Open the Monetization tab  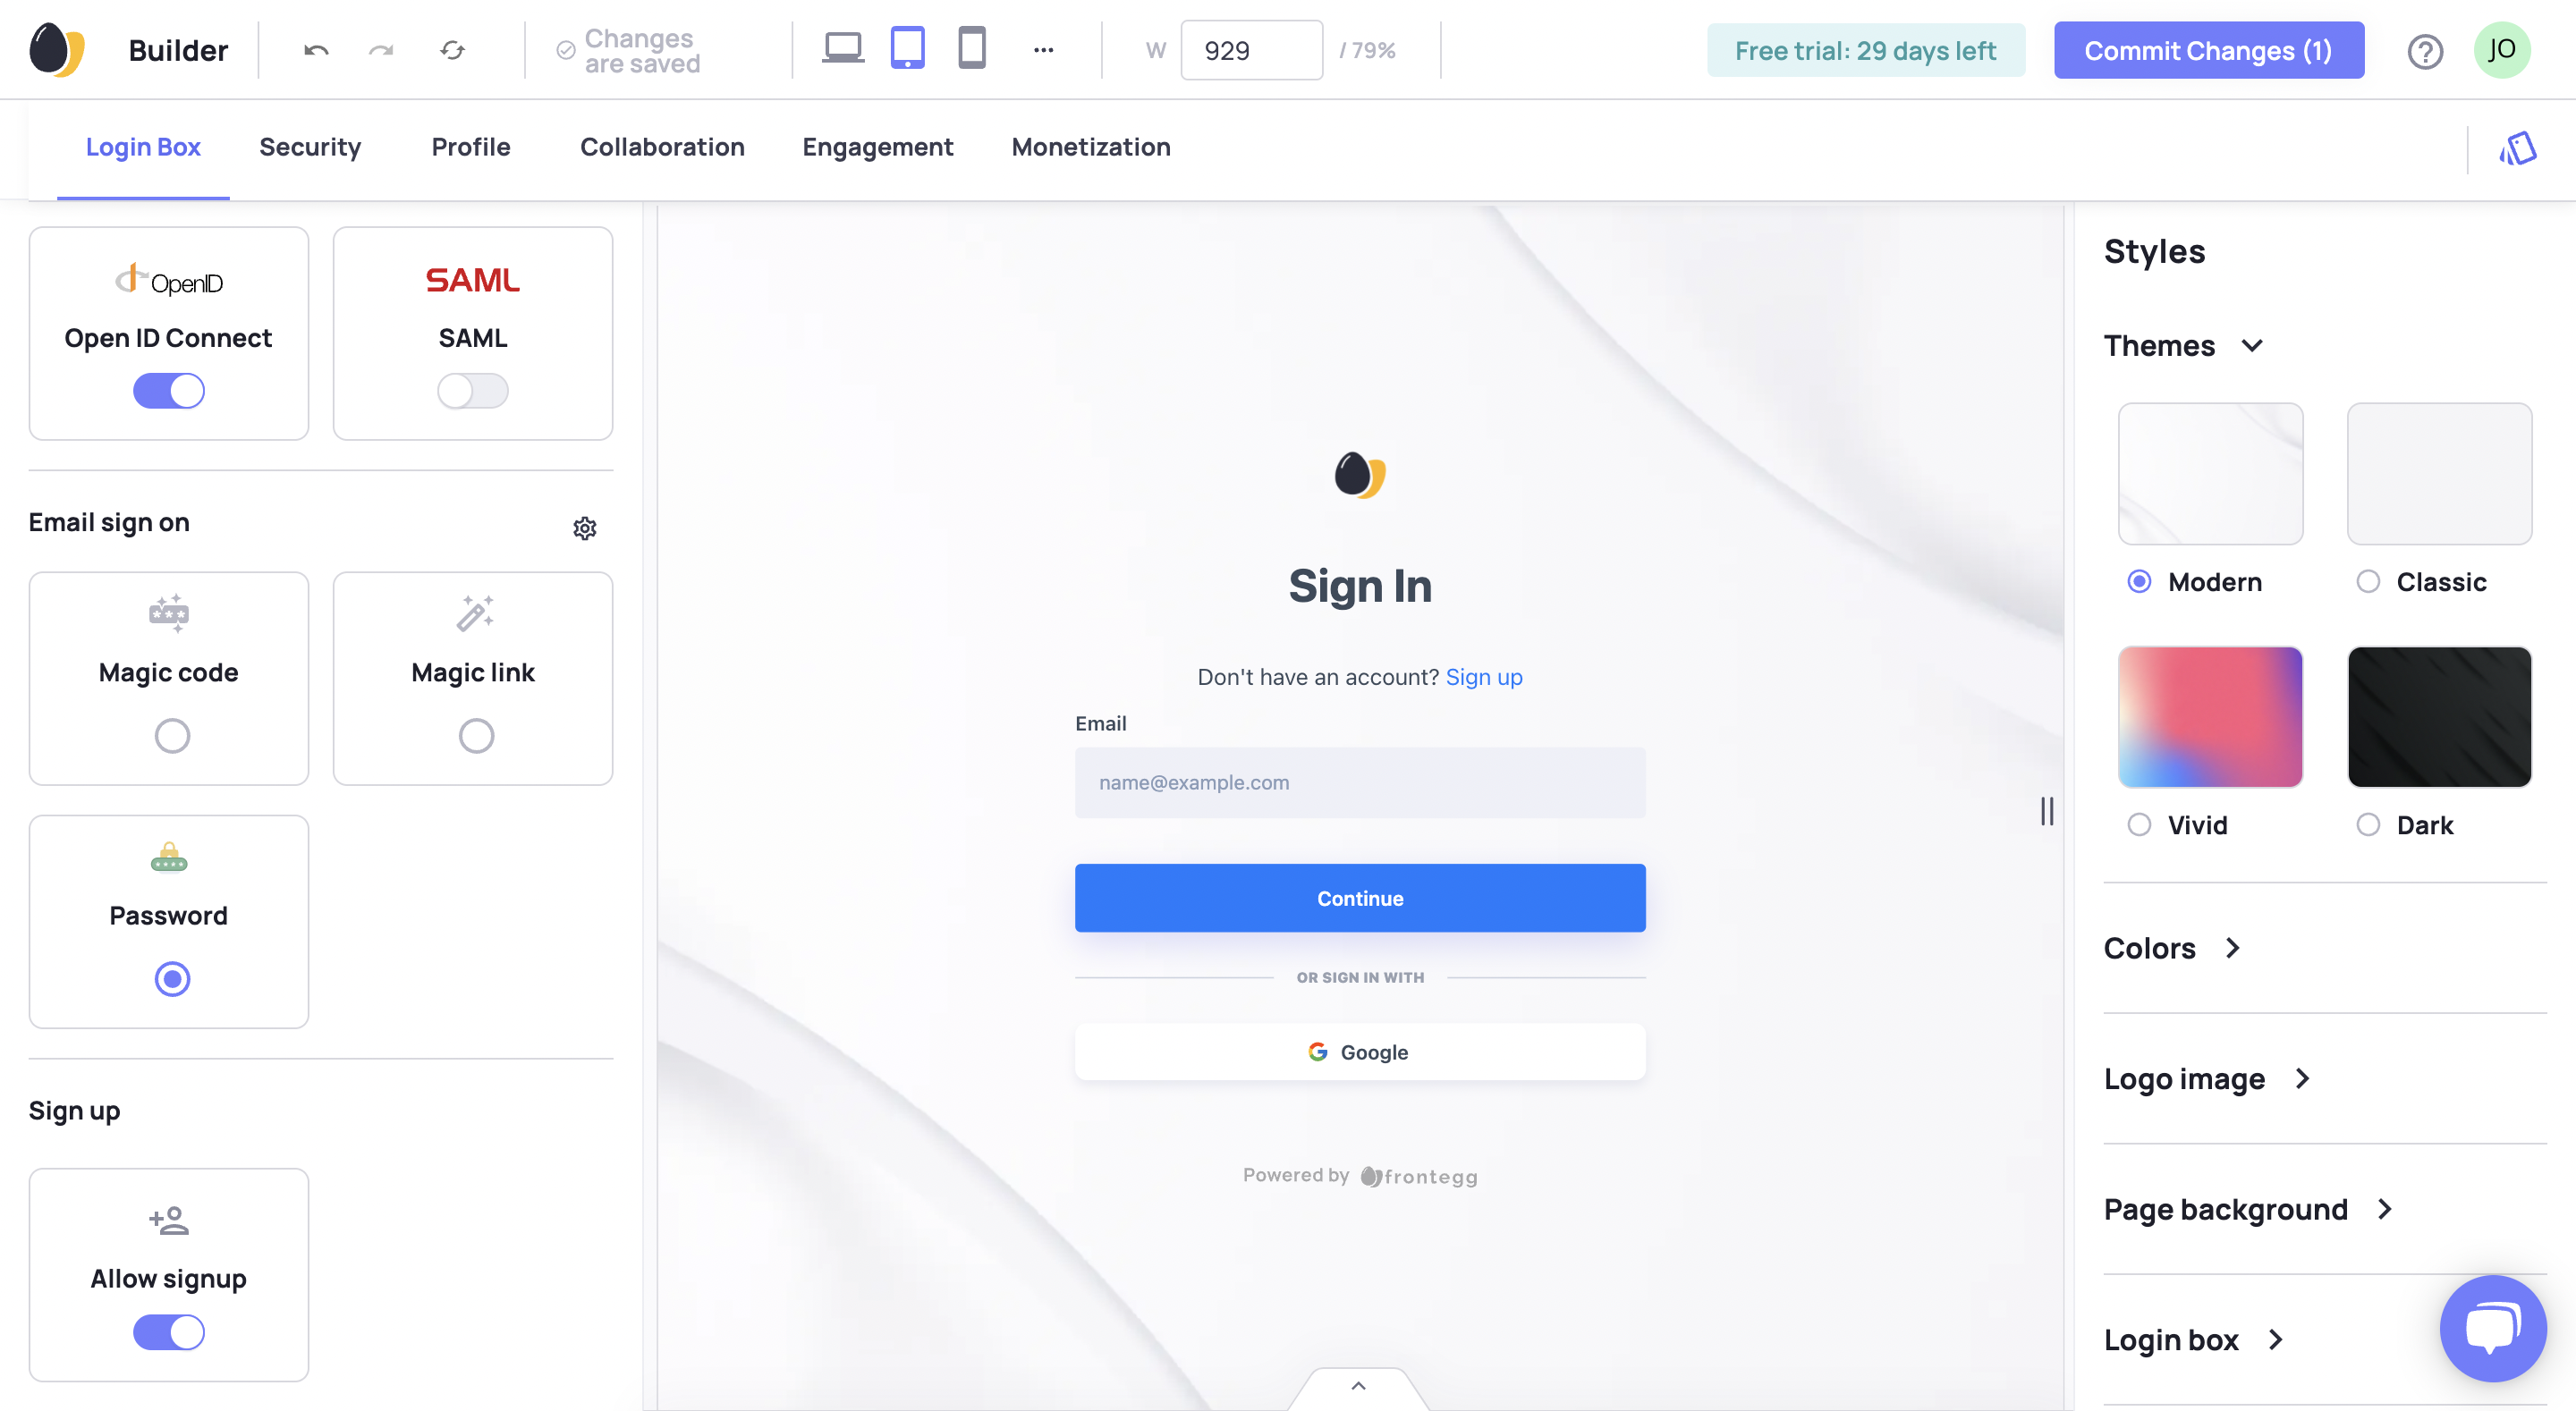point(1091,147)
